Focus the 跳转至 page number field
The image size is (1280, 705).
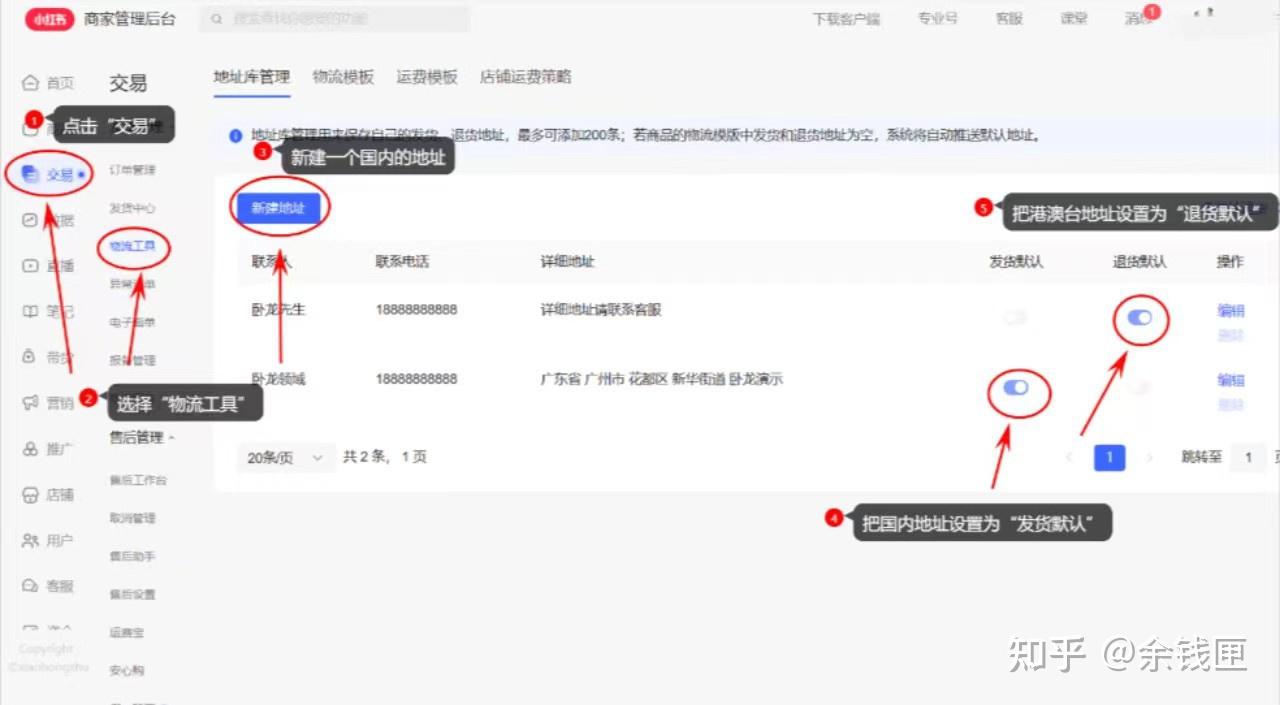[1248, 457]
